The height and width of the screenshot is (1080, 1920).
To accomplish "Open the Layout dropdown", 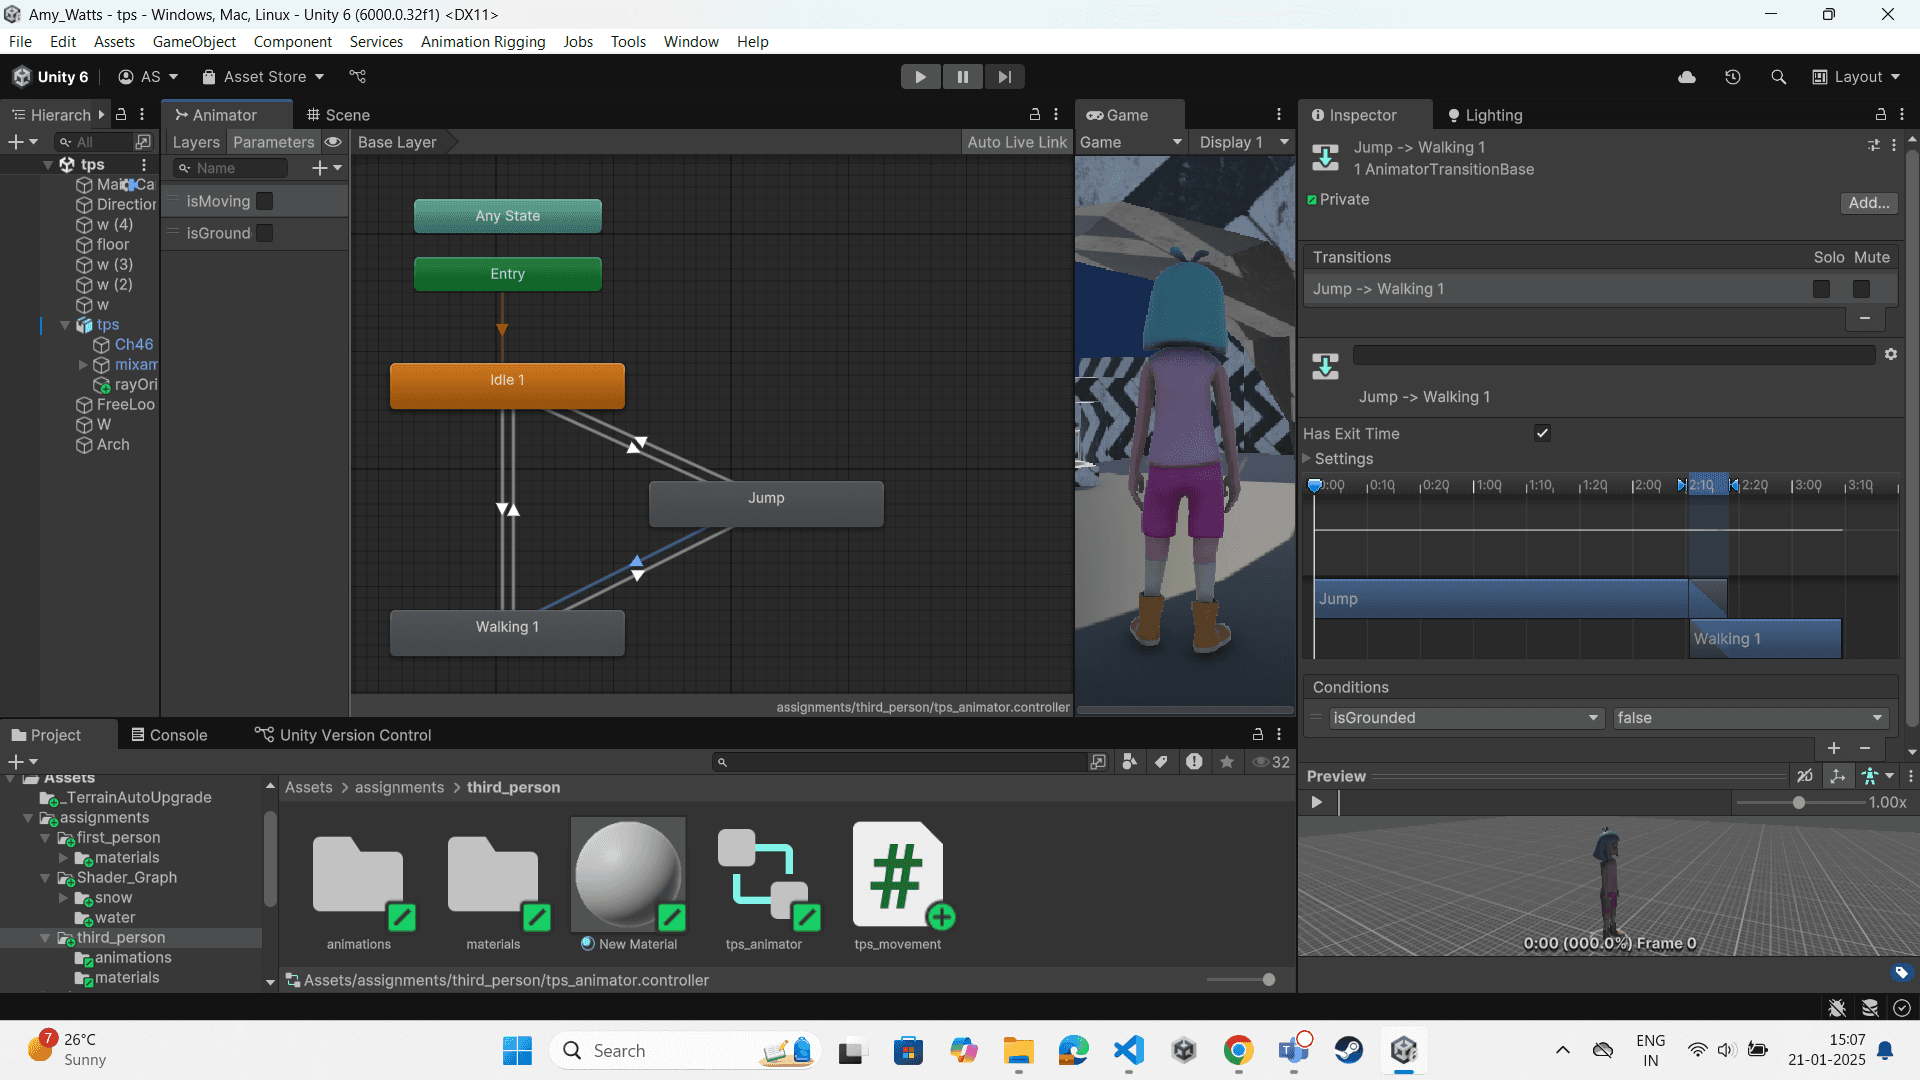I will coord(1856,77).
